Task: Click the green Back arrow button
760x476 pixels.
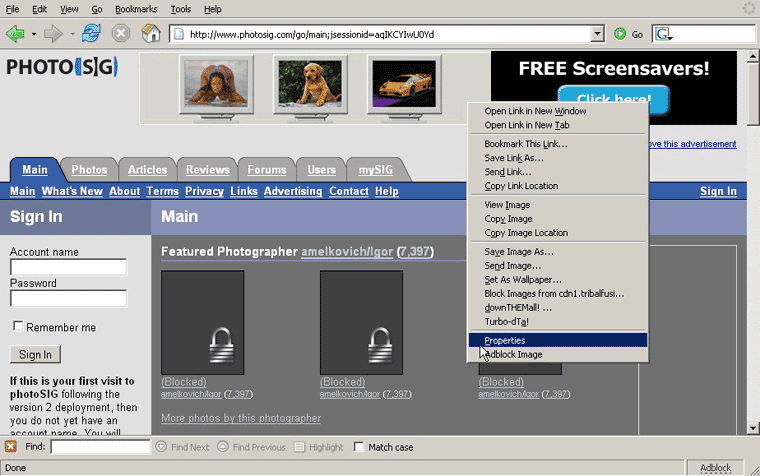Action: 15,34
